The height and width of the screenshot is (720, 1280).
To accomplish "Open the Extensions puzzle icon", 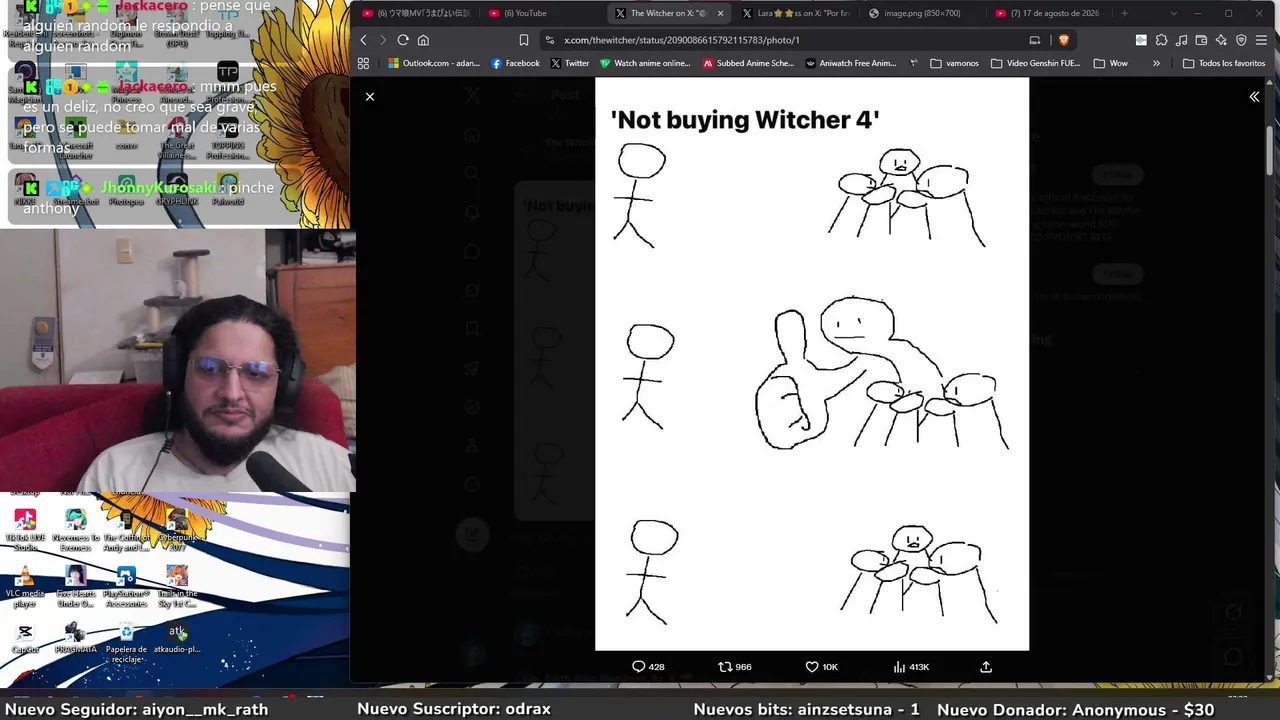I will pos(1161,40).
